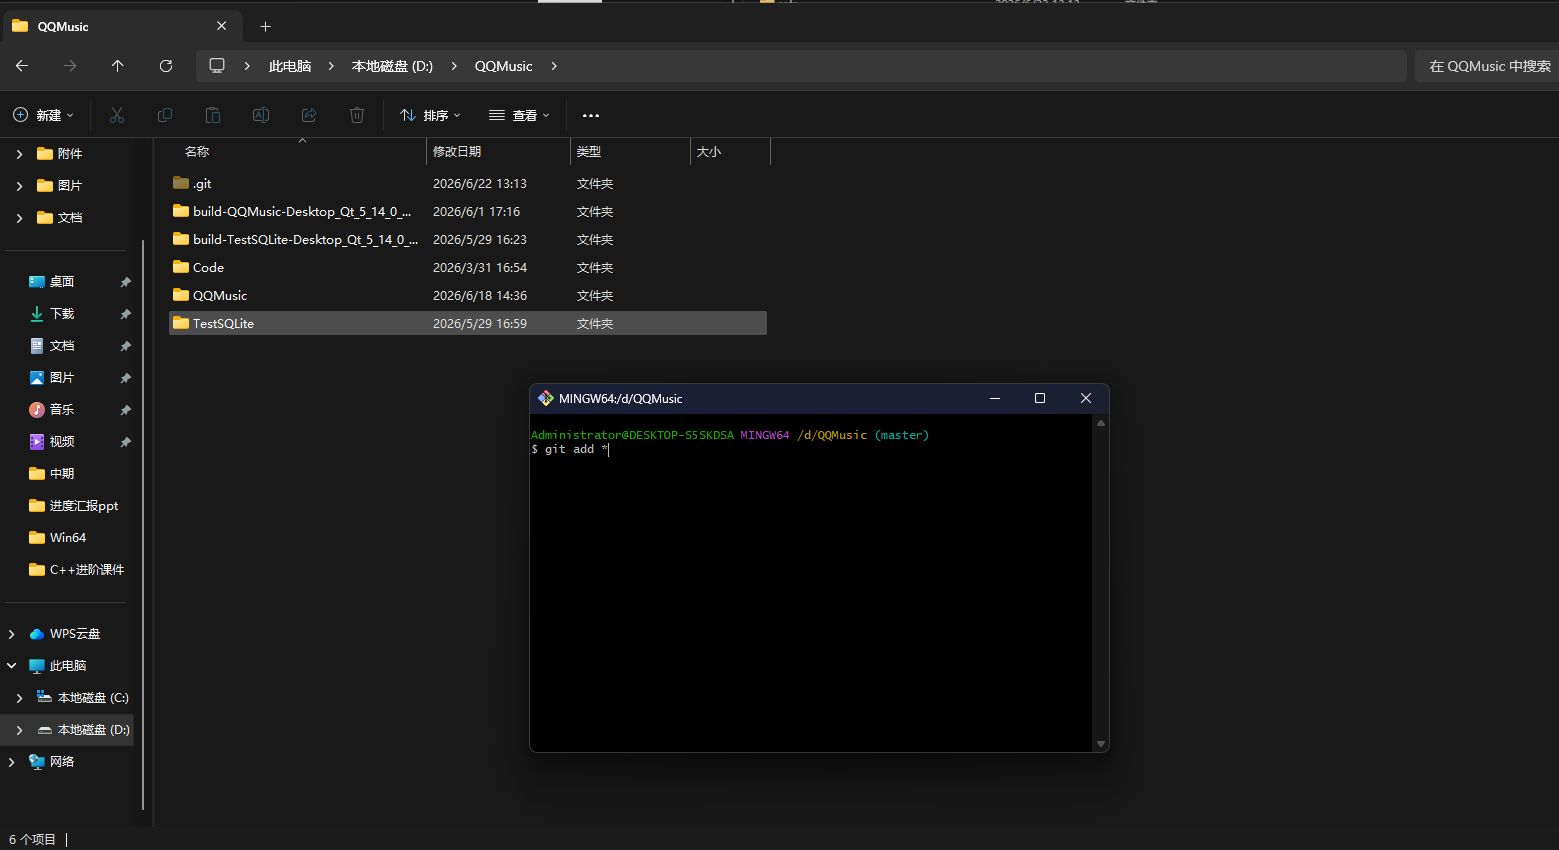1559x850 pixels.
Task: Open the 中期 folder in sidebar
Action: click(62, 474)
